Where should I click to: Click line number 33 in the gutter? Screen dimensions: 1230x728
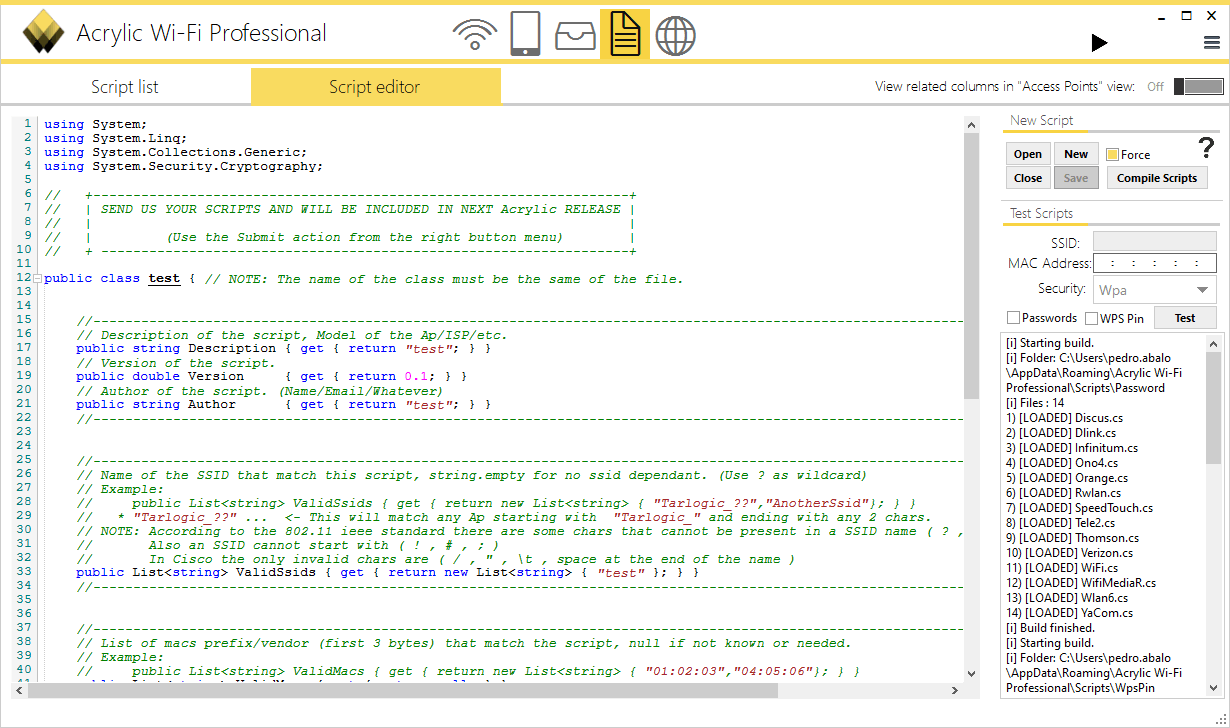tap(24, 573)
